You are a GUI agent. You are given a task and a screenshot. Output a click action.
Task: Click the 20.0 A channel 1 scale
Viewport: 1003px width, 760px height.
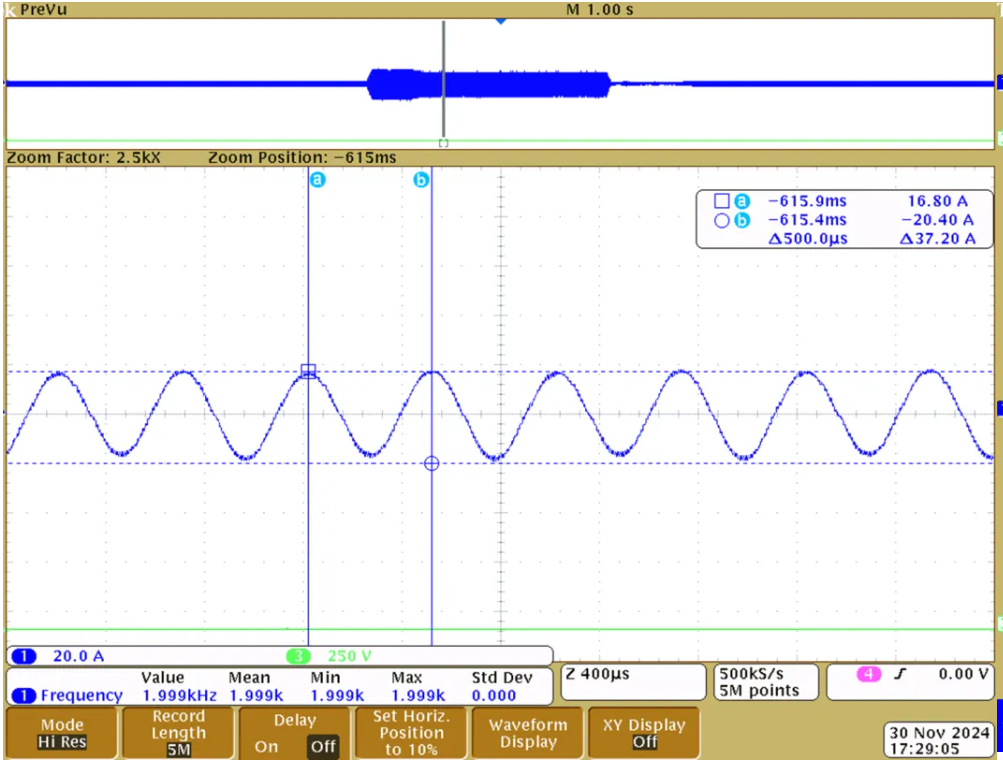(x=79, y=656)
